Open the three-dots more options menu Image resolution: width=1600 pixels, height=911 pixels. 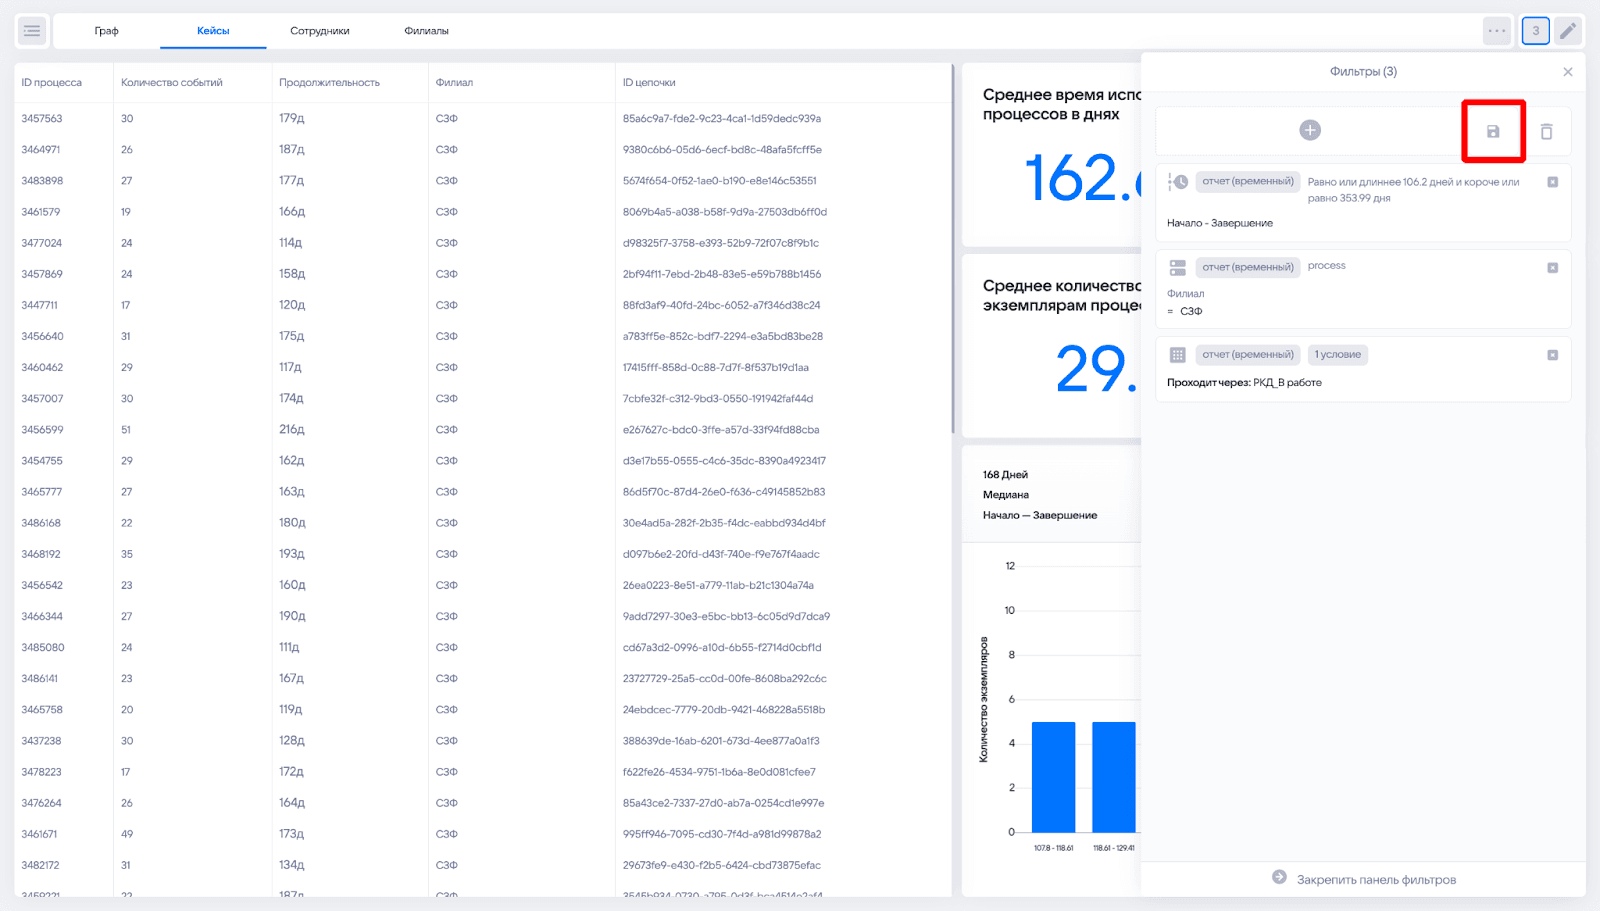(x=1497, y=31)
